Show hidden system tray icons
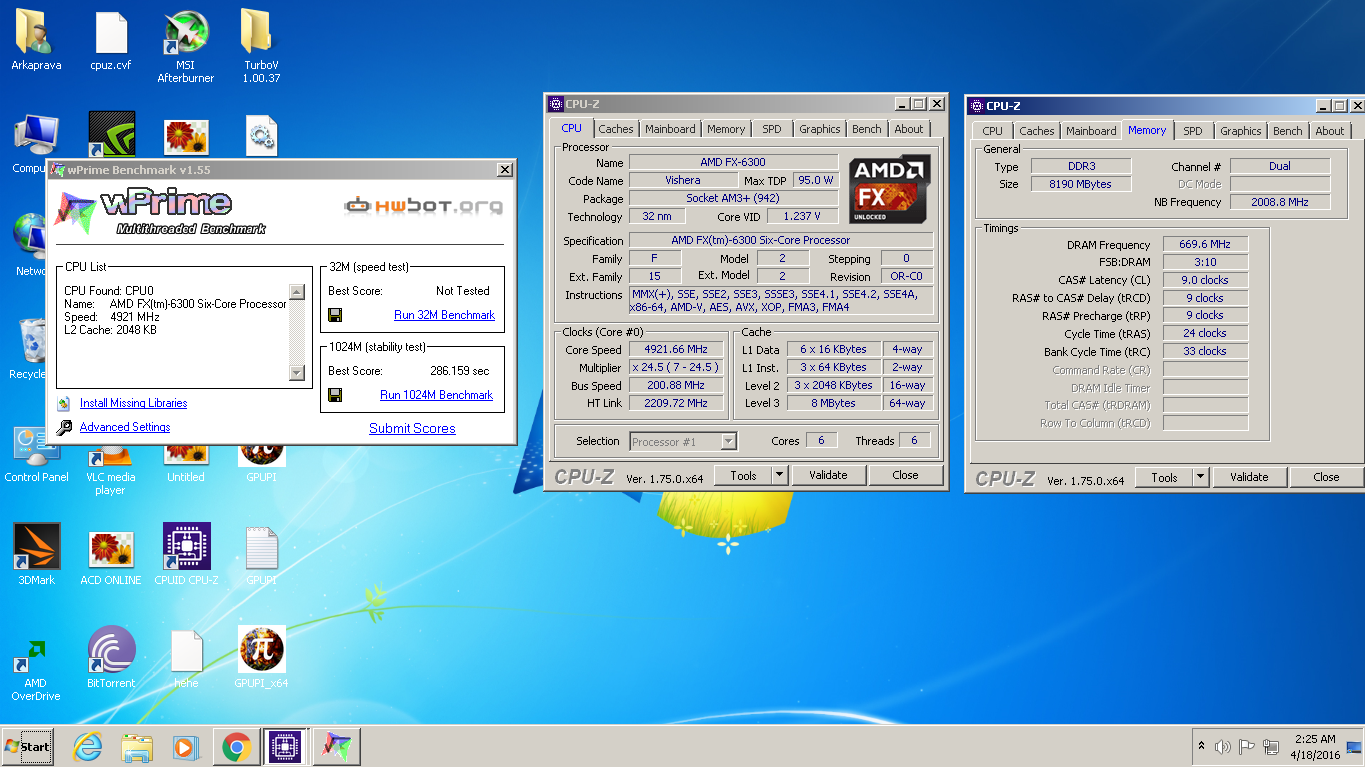Screen dimensions: 1365x767 click(x=1201, y=747)
